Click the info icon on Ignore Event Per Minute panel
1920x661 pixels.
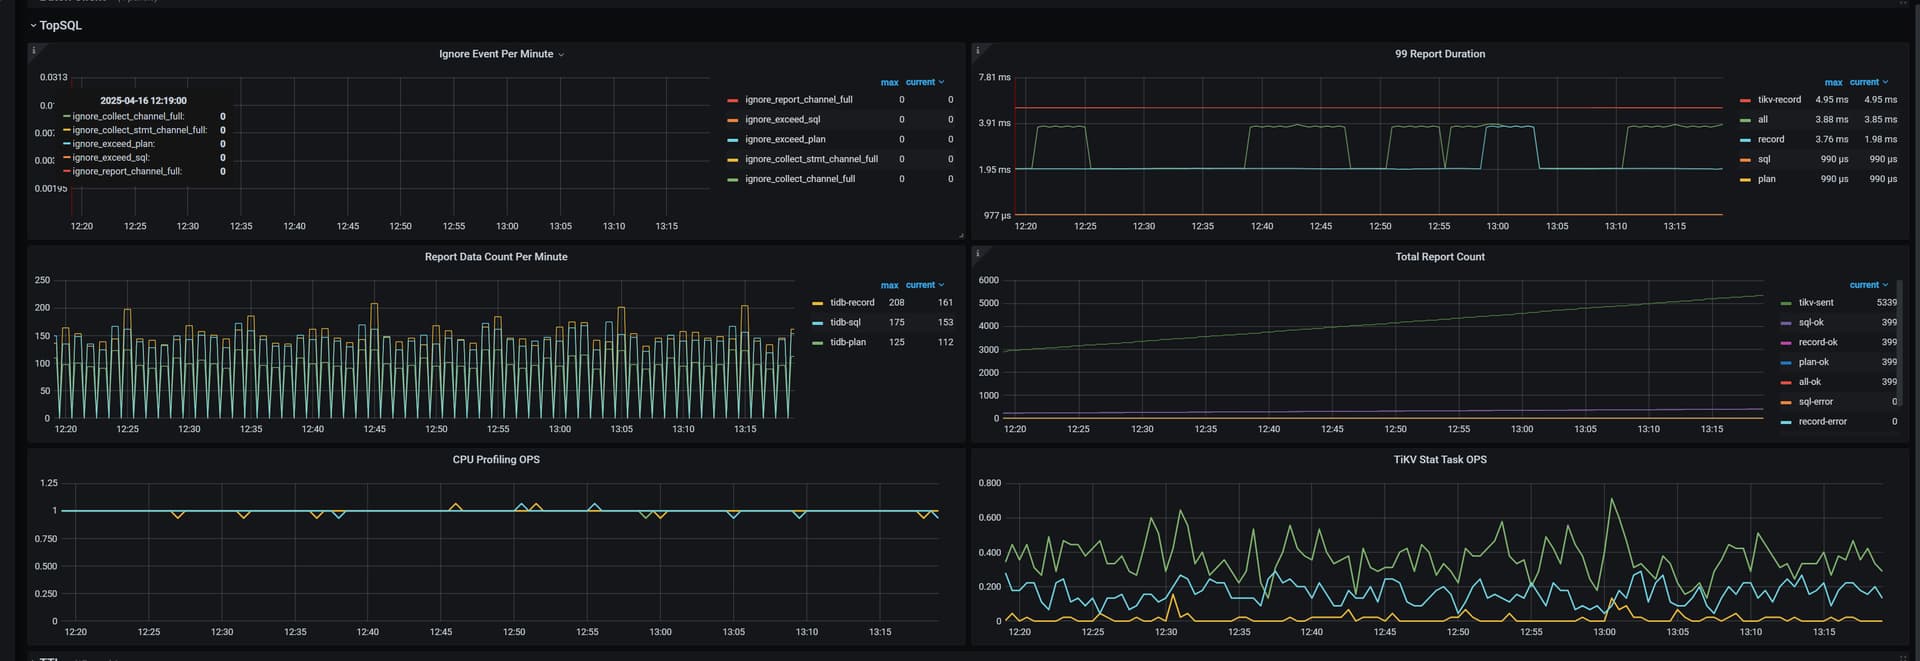tap(34, 50)
